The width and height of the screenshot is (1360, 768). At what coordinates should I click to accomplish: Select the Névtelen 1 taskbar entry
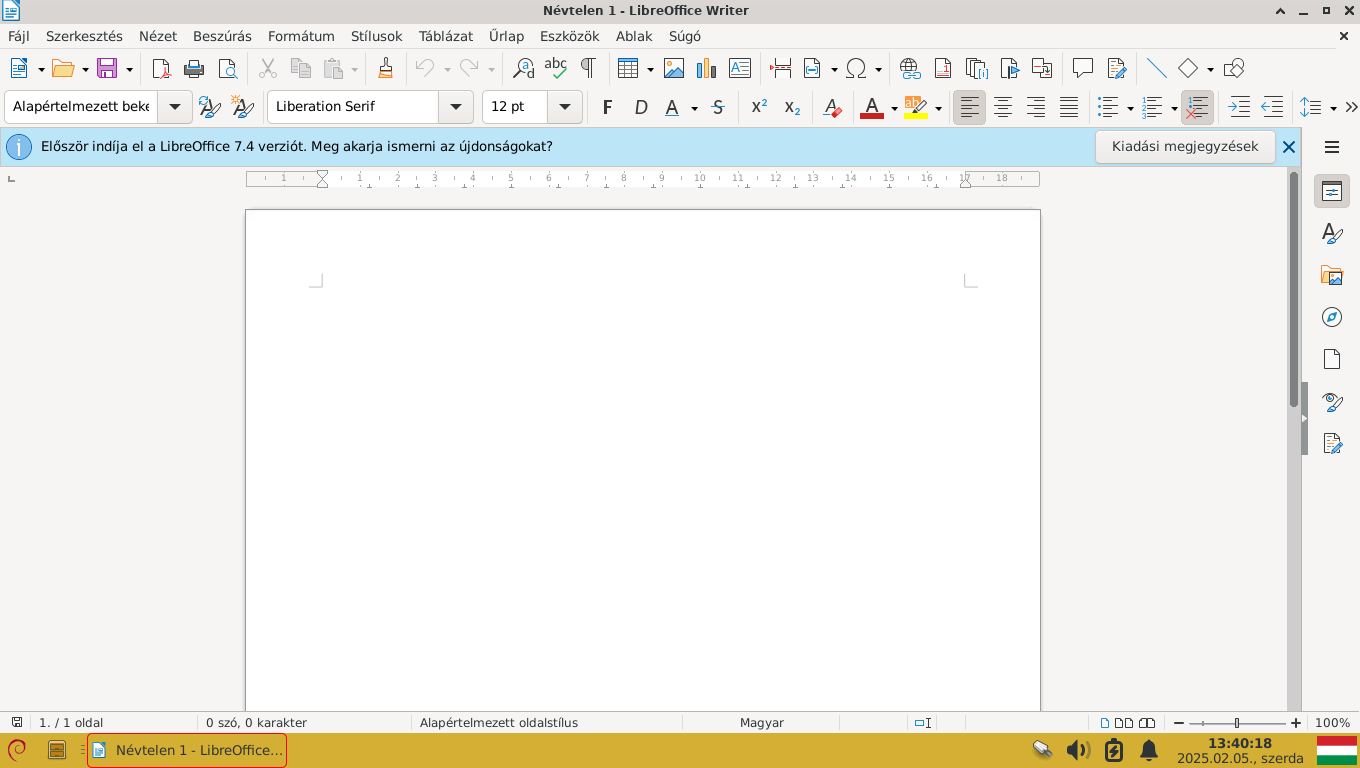[186, 751]
